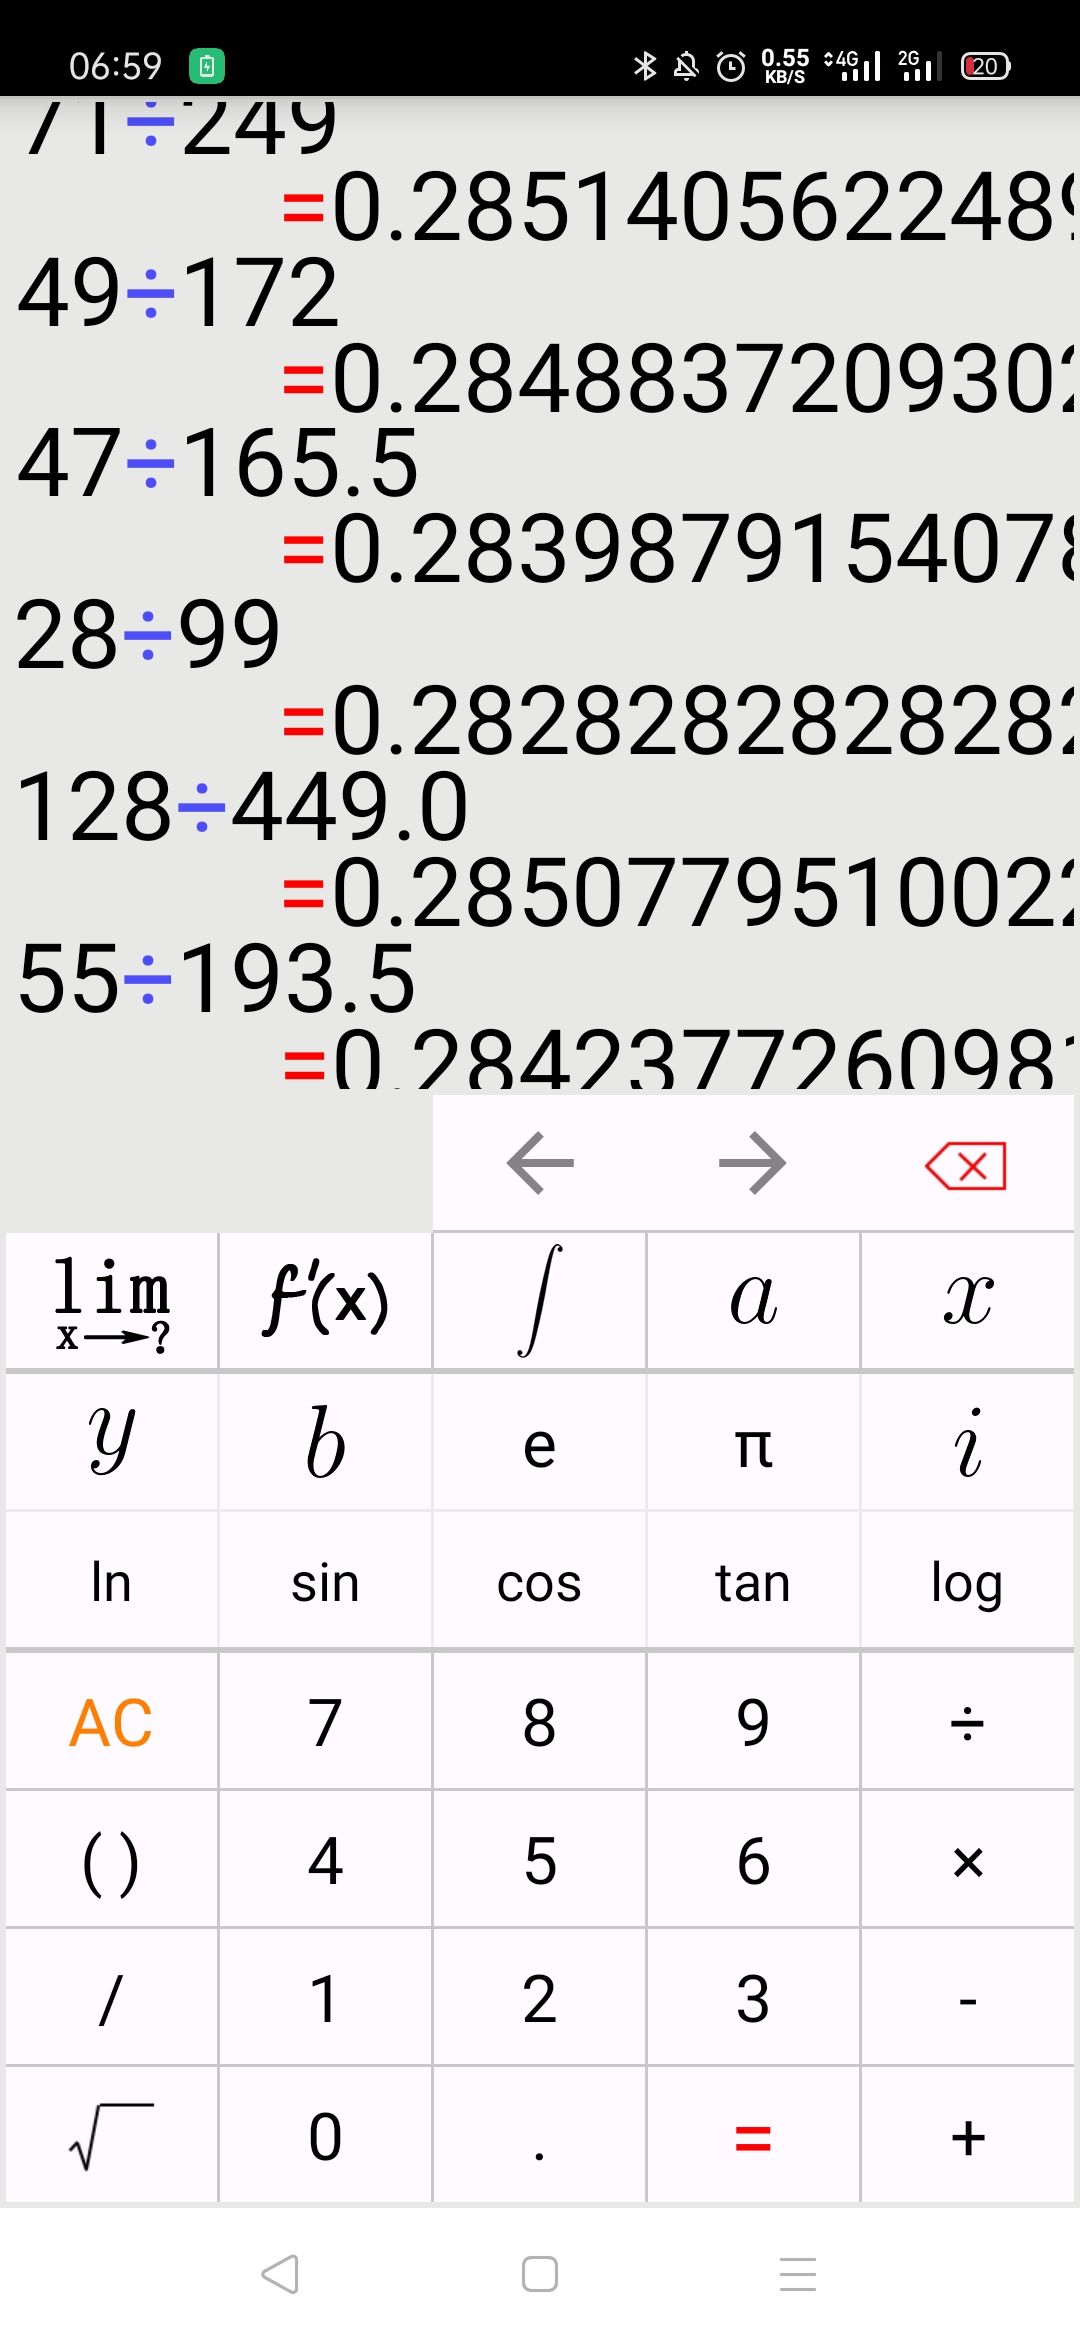This screenshot has width=1080, height=2340.
Task: Insert the square root symbol
Action: [111, 2136]
